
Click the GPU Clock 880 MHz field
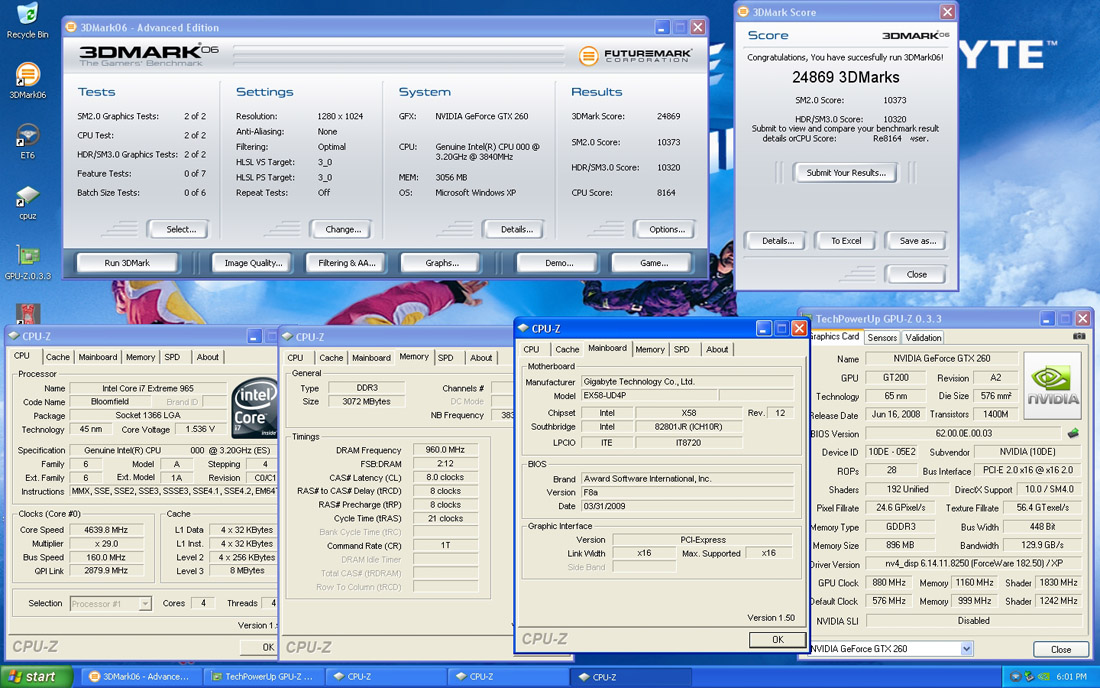(x=889, y=583)
